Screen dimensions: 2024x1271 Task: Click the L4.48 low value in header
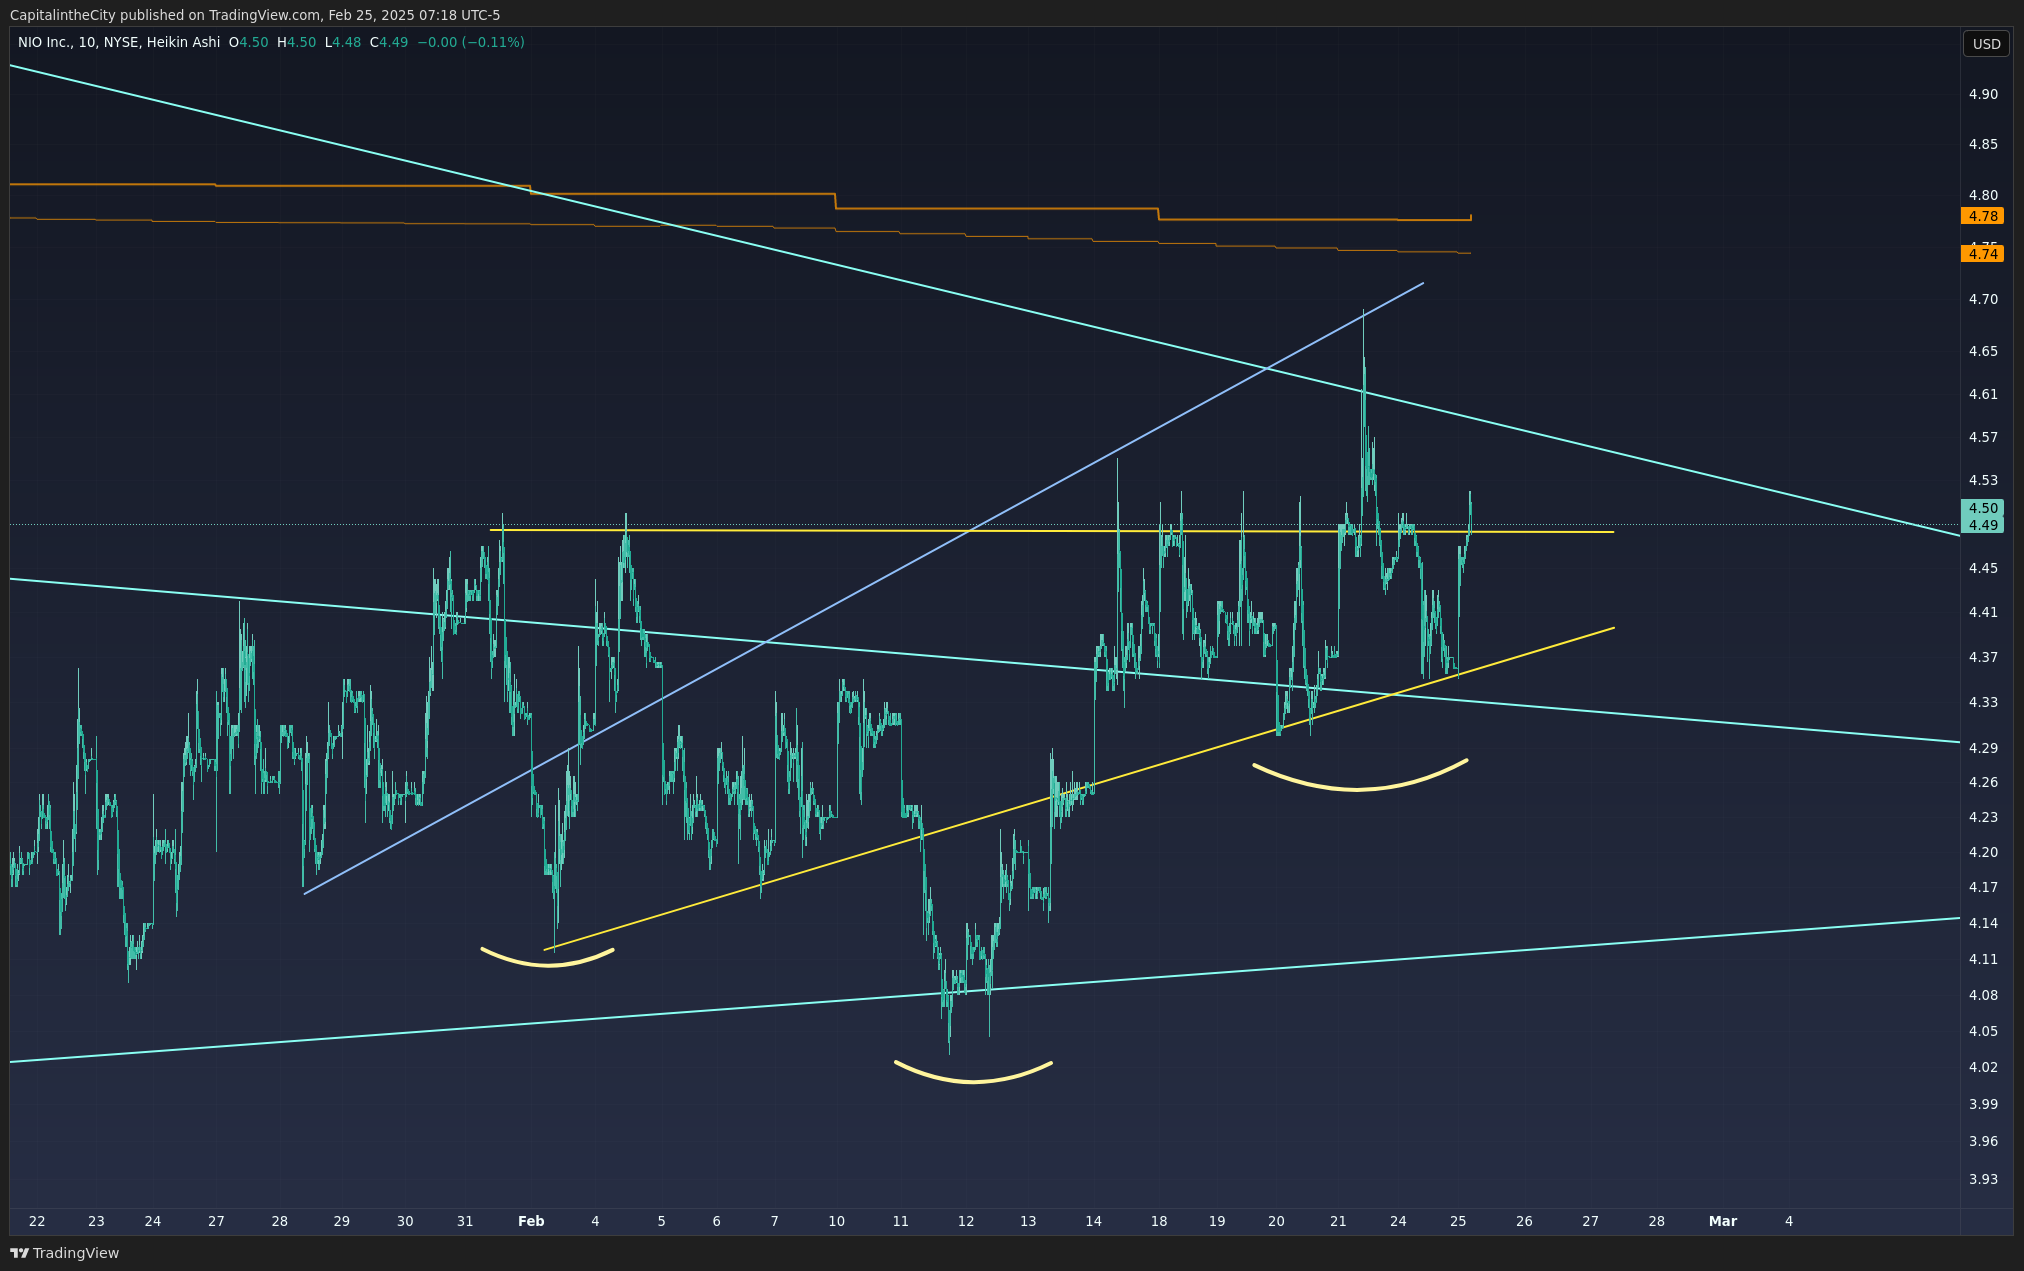point(343,43)
